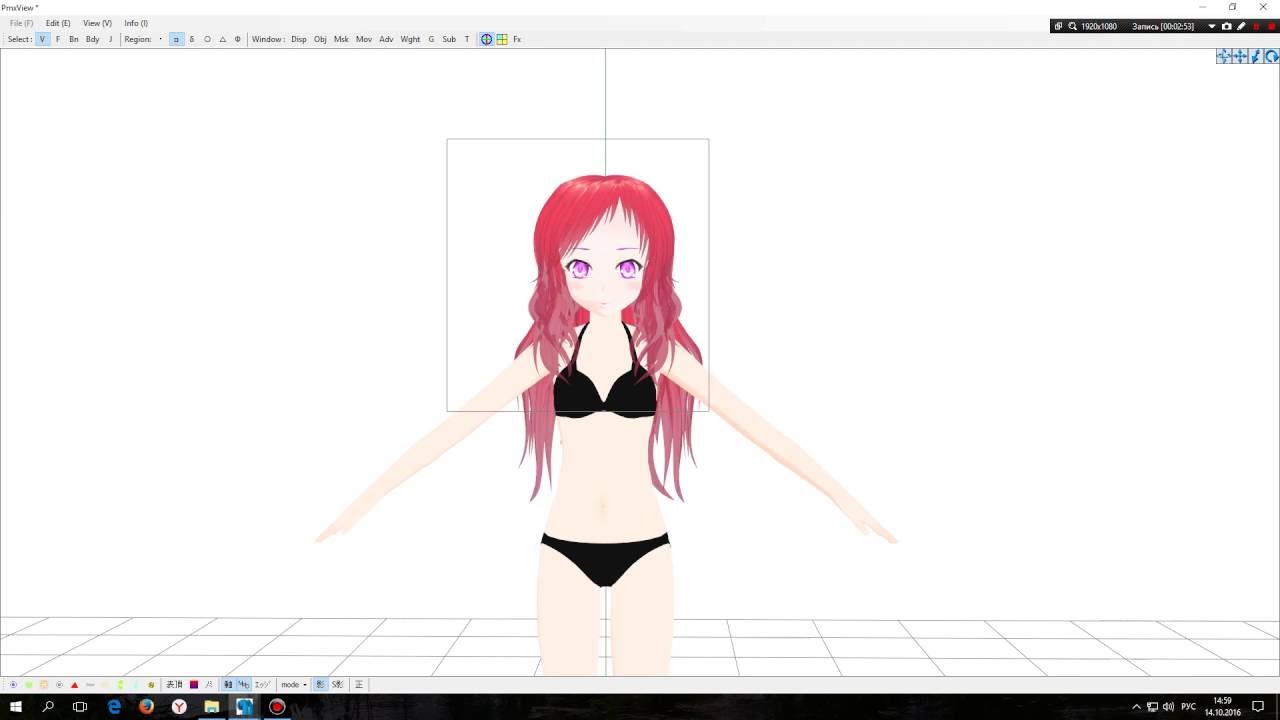This screenshot has width=1280, height=720.
Task: Toggle the Bn bone select mode
Action: [x=74, y=39]
